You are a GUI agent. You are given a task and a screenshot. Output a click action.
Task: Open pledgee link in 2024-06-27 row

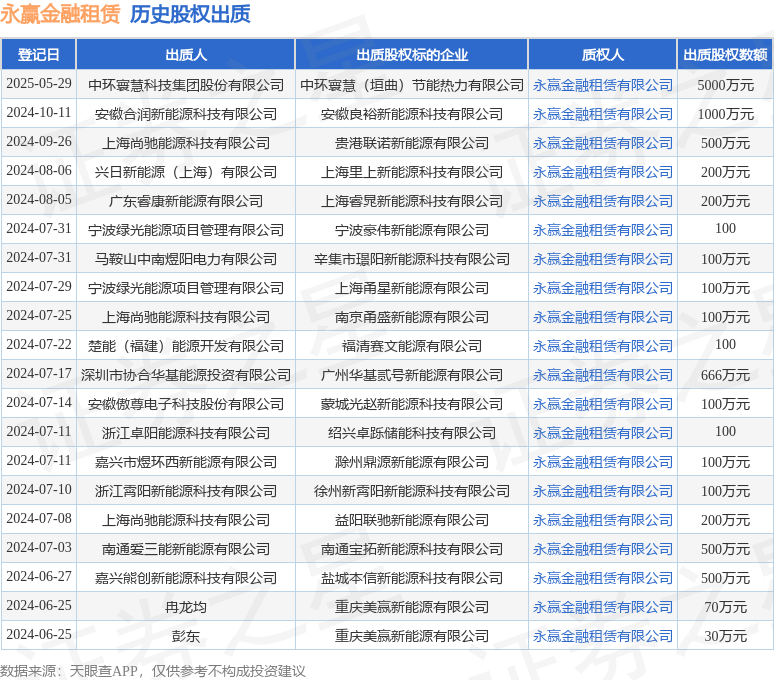pyautogui.click(x=602, y=578)
